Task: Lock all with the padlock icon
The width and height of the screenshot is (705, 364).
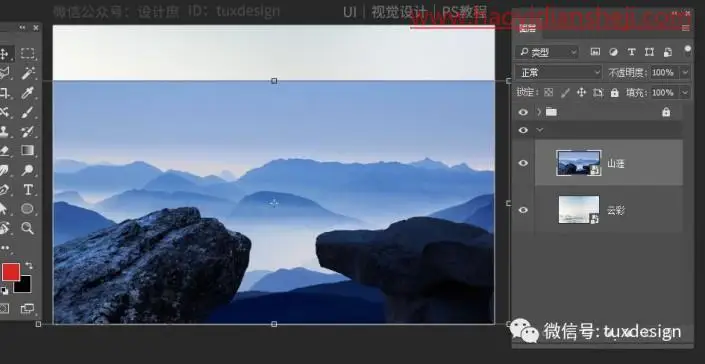Action: pos(614,93)
